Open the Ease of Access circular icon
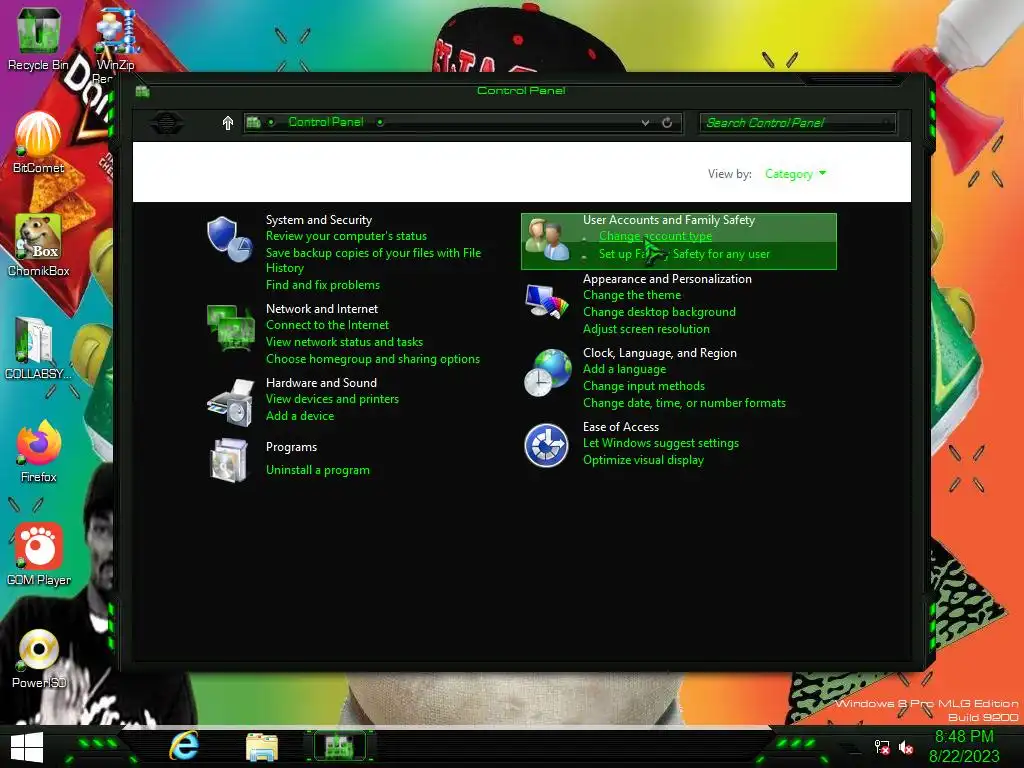1024x768 pixels. point(547,445)
